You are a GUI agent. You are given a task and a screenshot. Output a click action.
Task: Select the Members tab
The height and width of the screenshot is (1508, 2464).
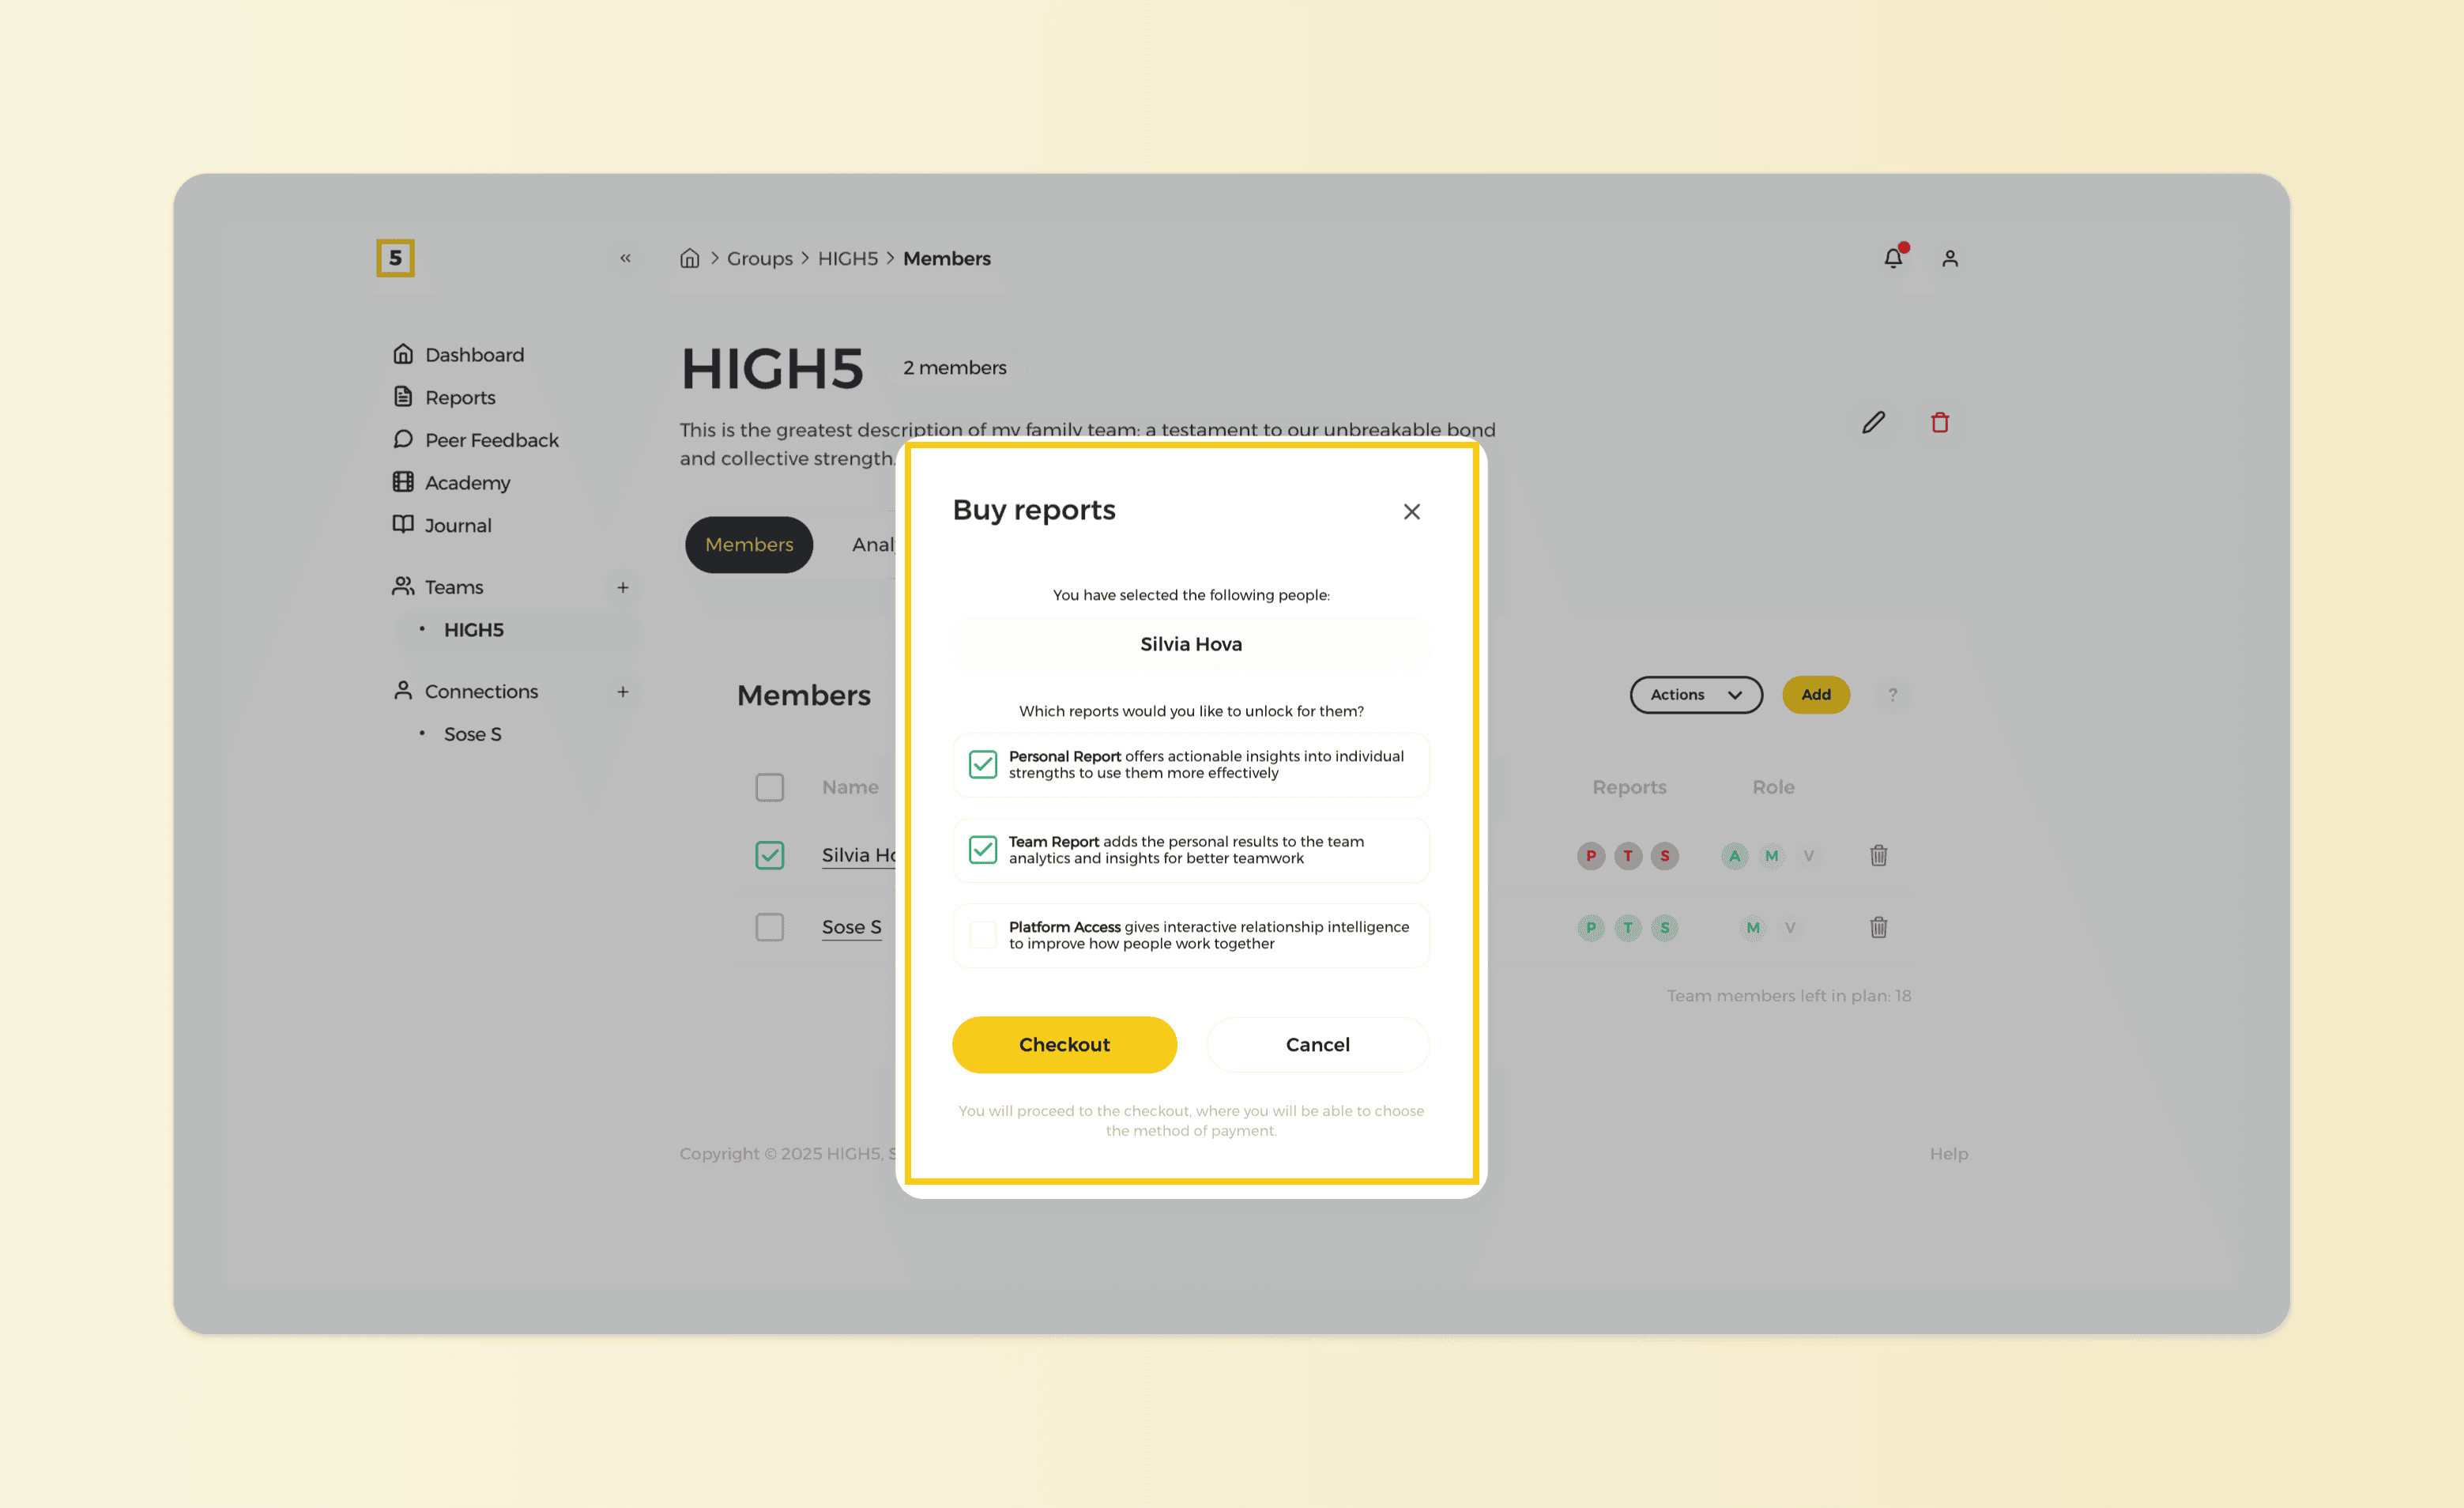(x=748, y=544)
